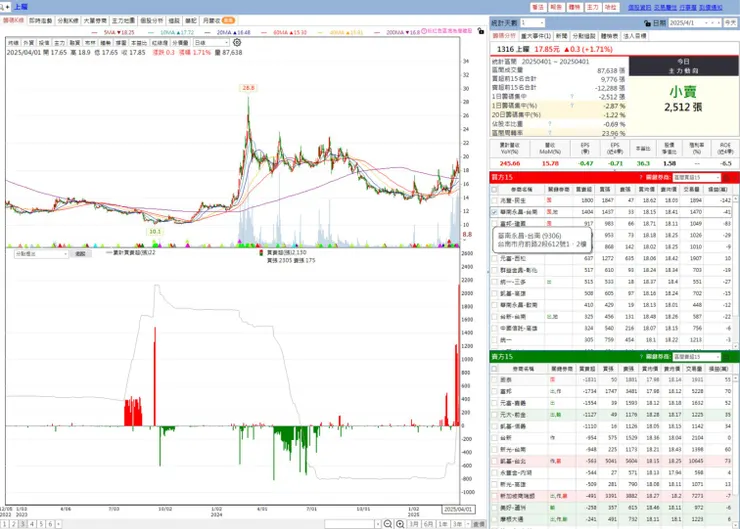This screenshot has height=529, width=740.
Task: Switch to the 主力地圖 tab
Action: (x=123, y=21)
